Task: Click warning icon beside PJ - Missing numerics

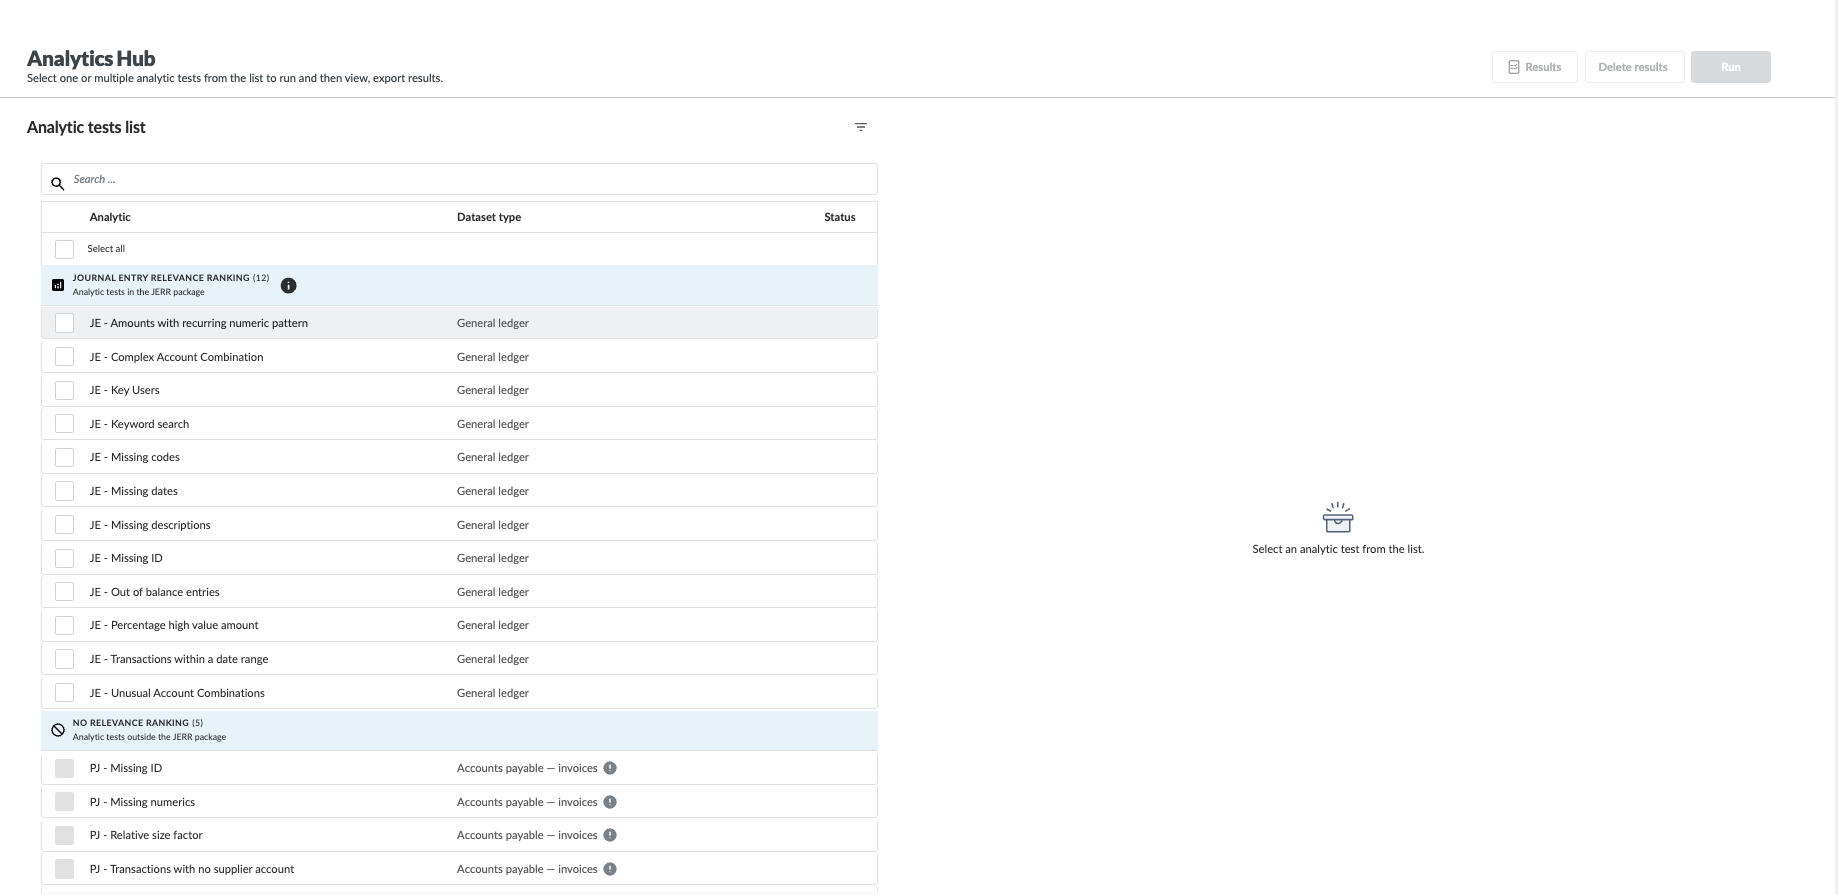Action: pyautogui.click(x=610, y=802)
